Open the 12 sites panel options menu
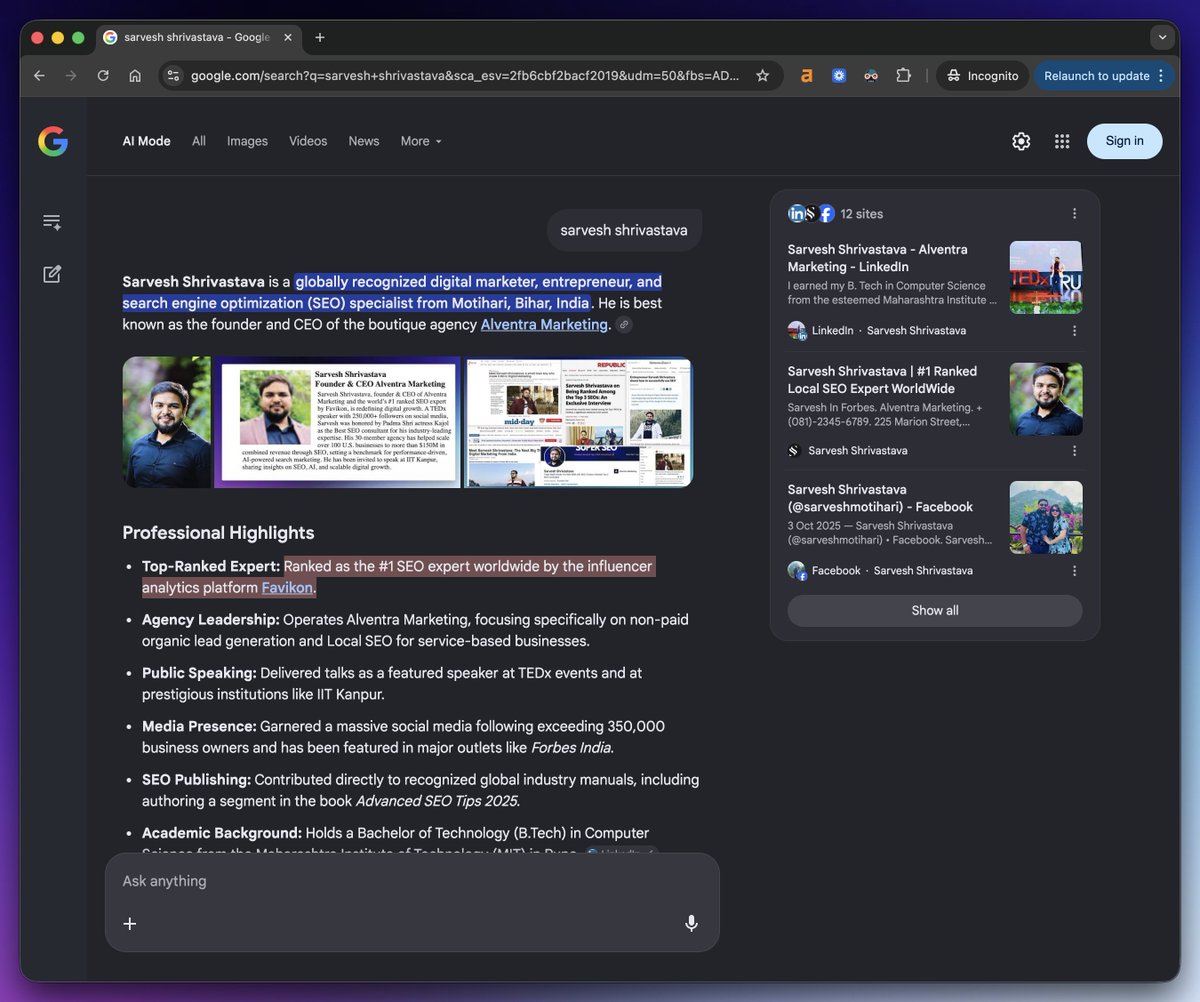 (1075, 213)
